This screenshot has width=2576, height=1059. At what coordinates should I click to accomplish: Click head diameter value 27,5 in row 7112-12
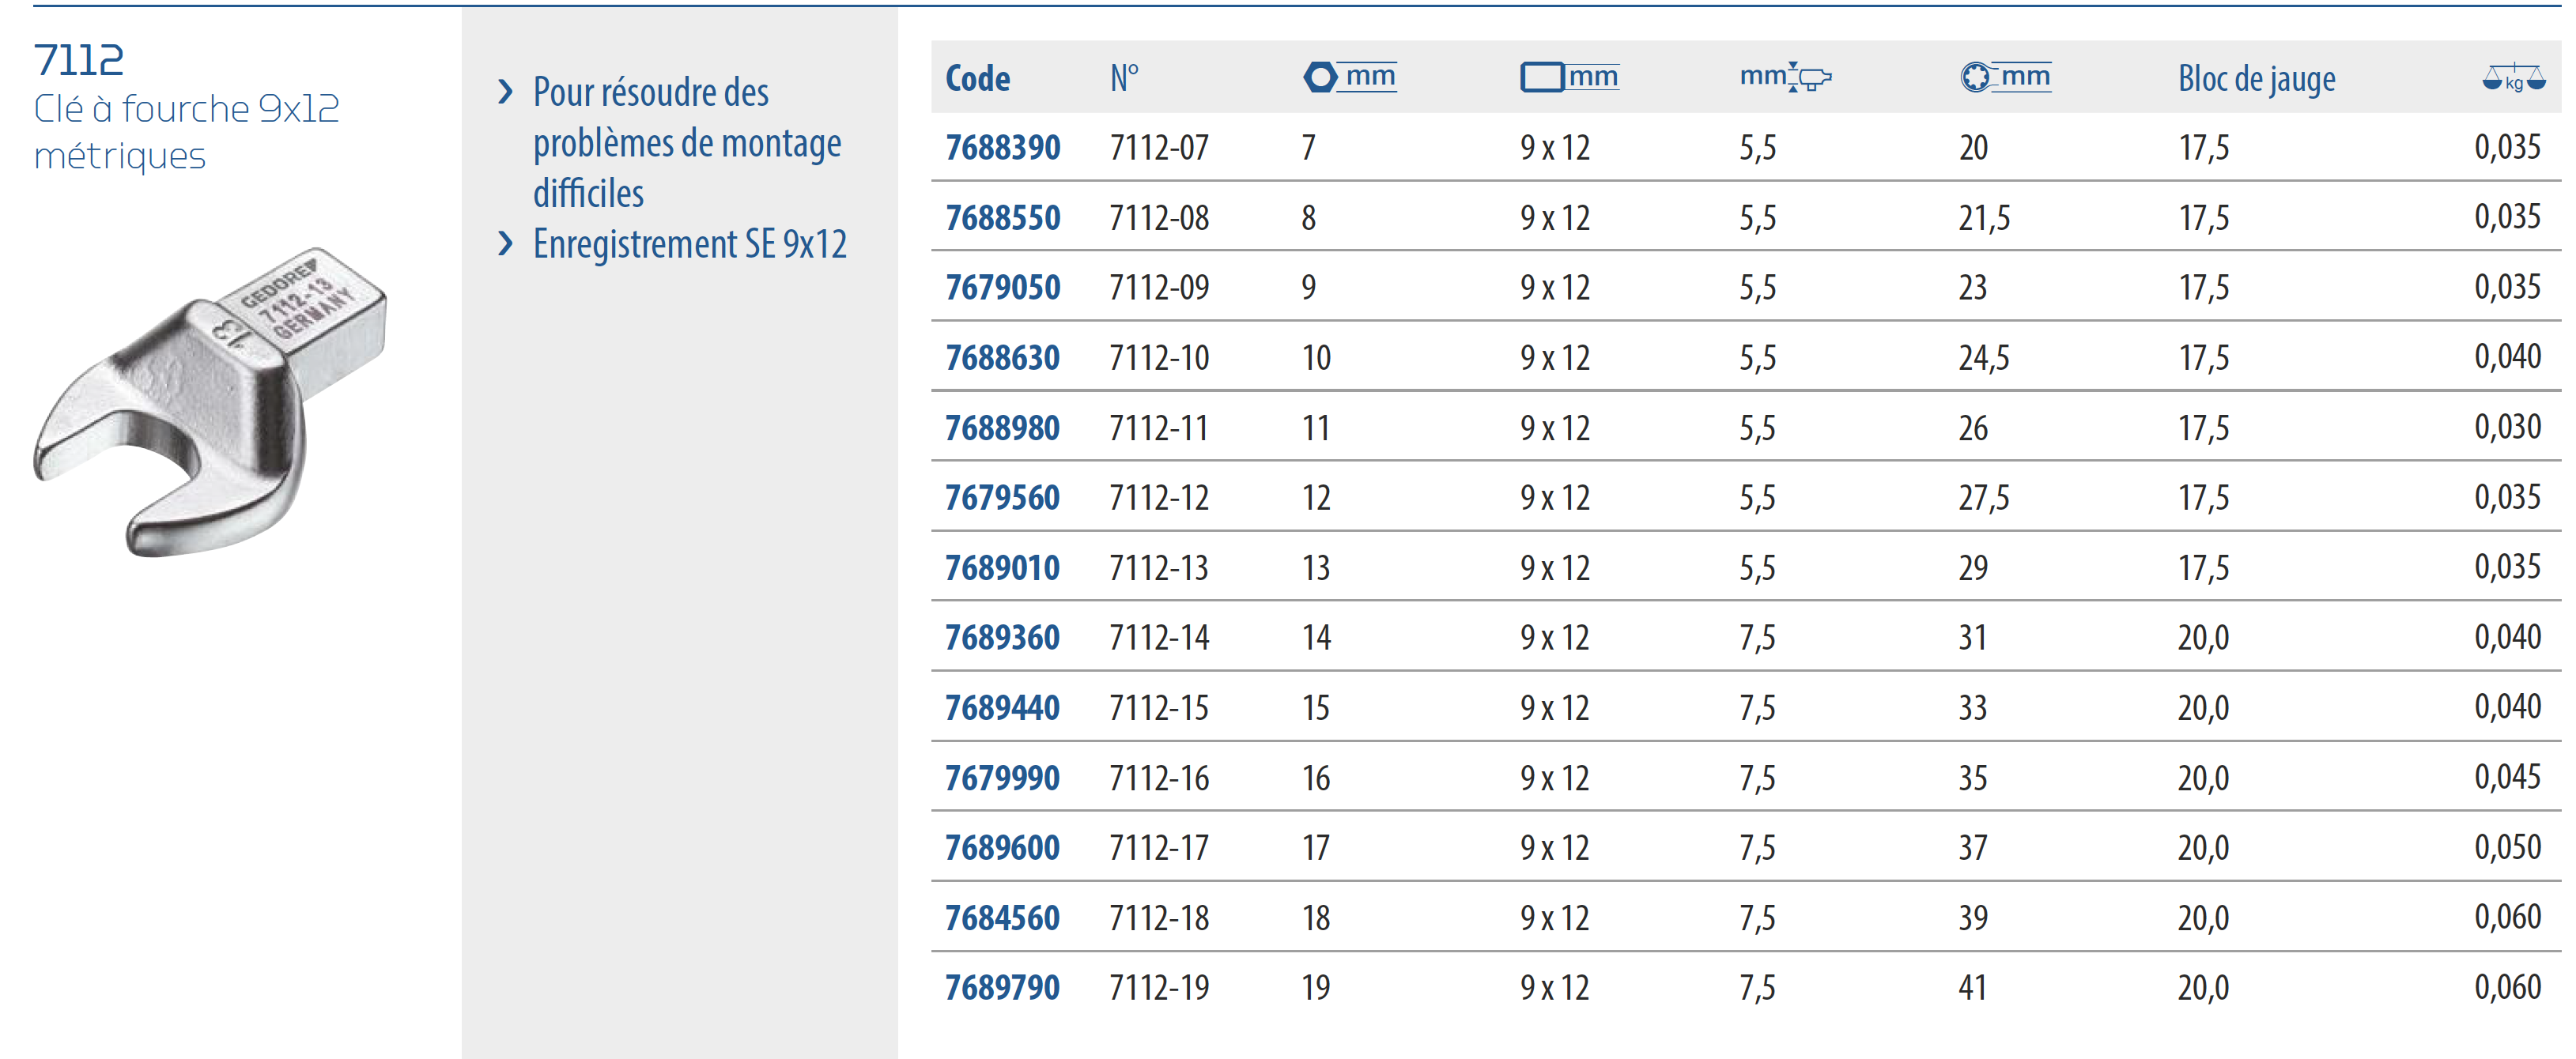coord(1984,498)
